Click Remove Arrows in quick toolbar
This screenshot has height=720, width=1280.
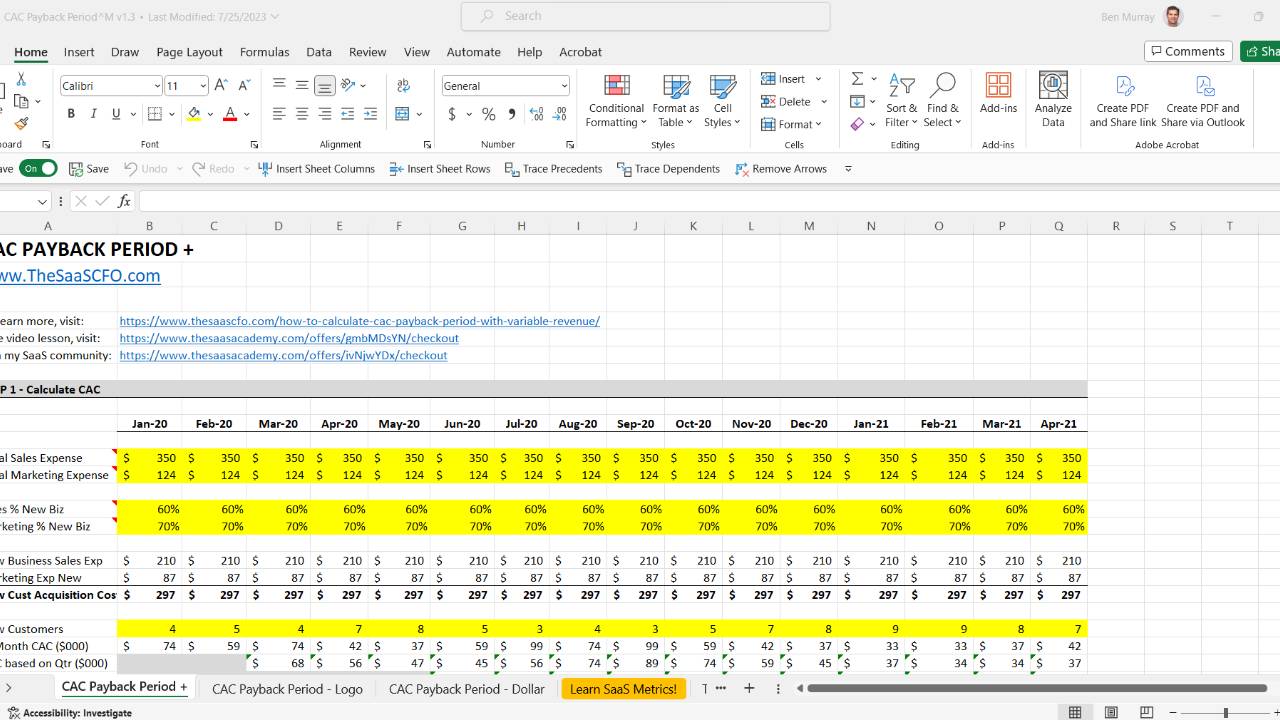pos(781,169)
